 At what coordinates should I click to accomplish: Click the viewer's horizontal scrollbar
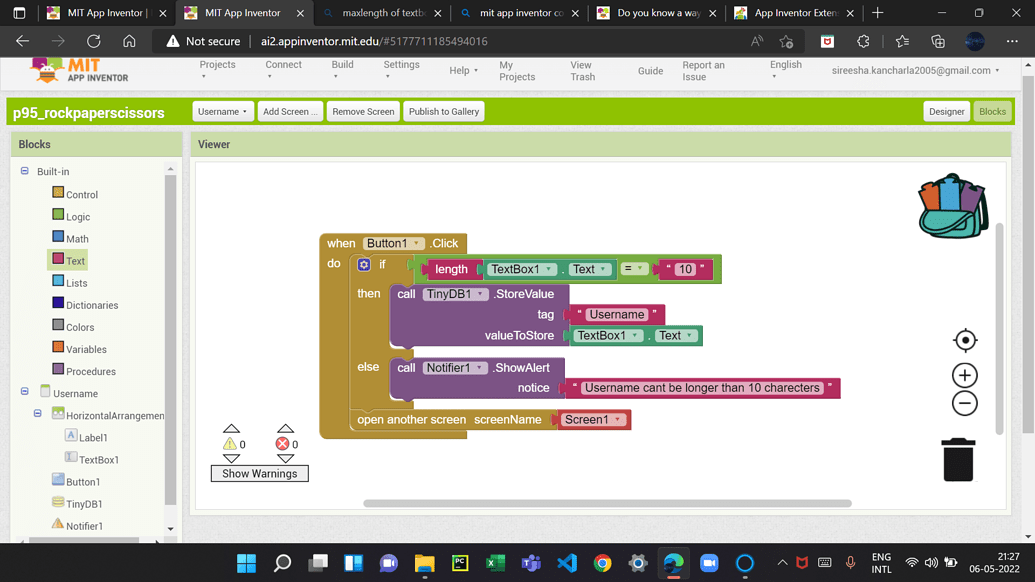tap(607, 504)
